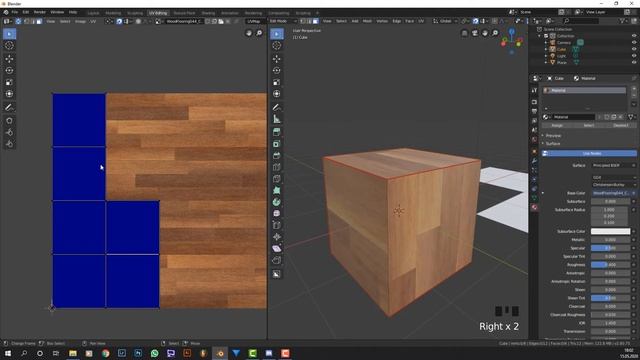Image resolution: width=640 pixels, height=360 pixels.
Task: Hide the Collection in outliner
Action: [x=634, y=36]
